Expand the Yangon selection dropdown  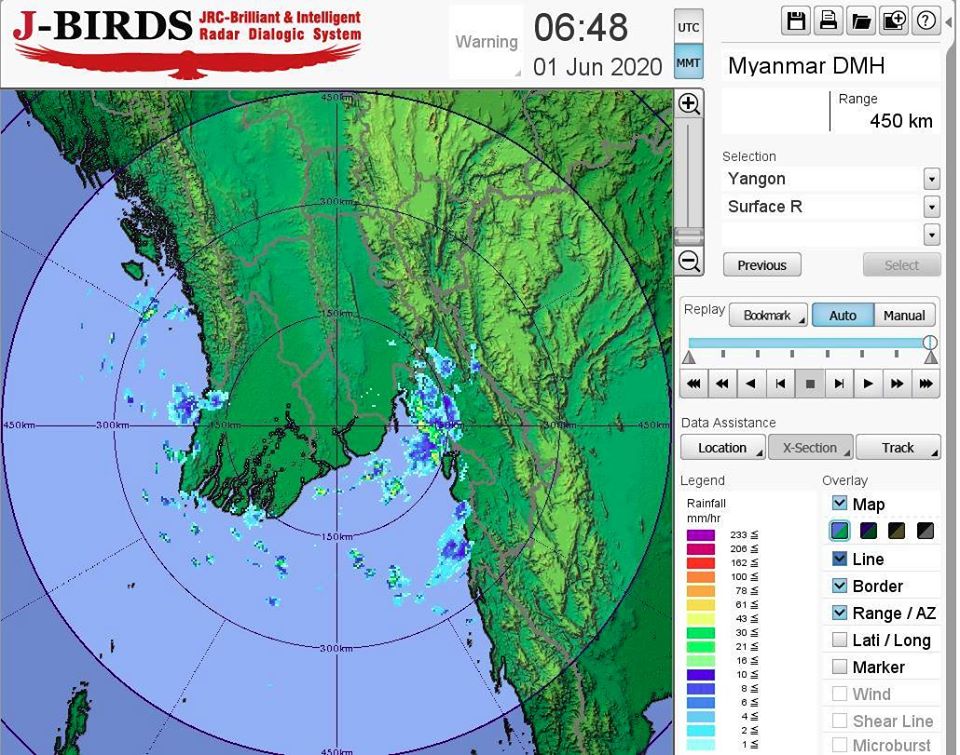click(931, 179)
